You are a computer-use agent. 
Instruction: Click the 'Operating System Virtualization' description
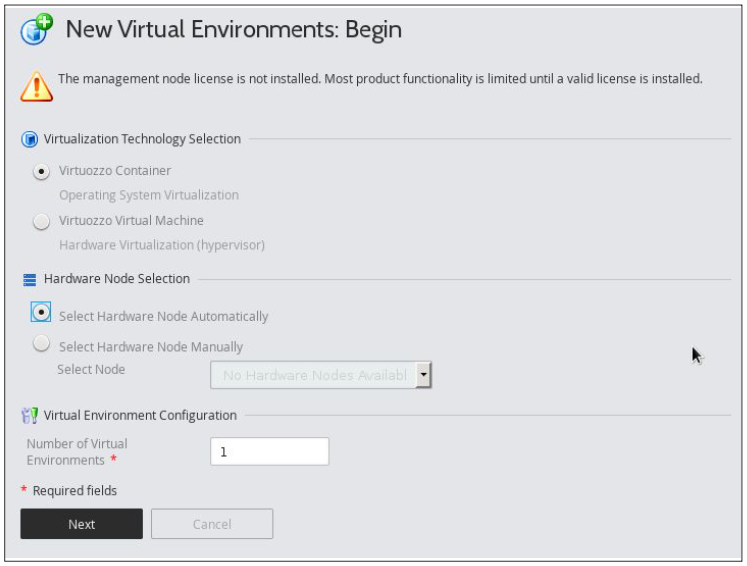[149, 195]
